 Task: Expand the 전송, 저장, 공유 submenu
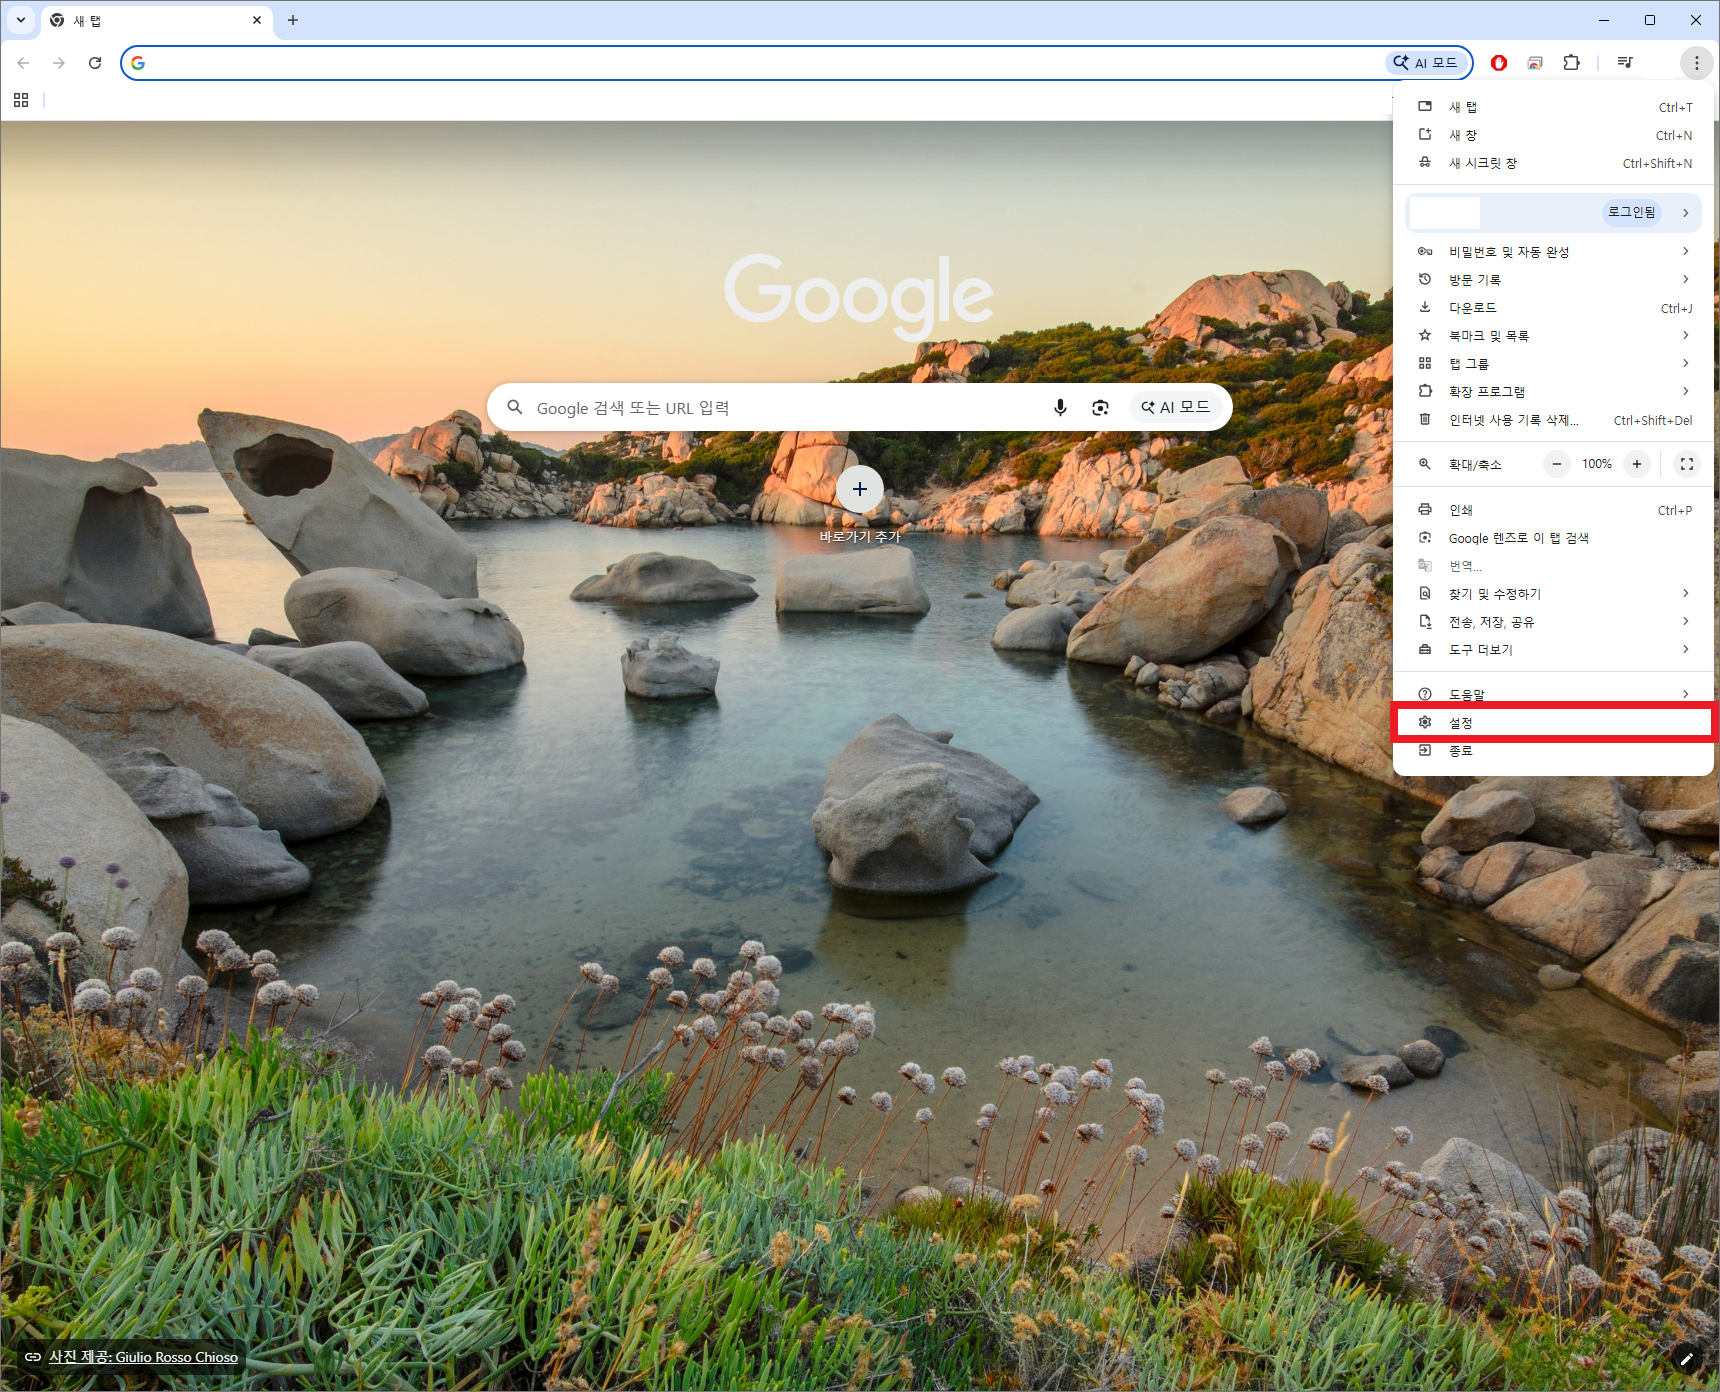[x=1554, y=622]
